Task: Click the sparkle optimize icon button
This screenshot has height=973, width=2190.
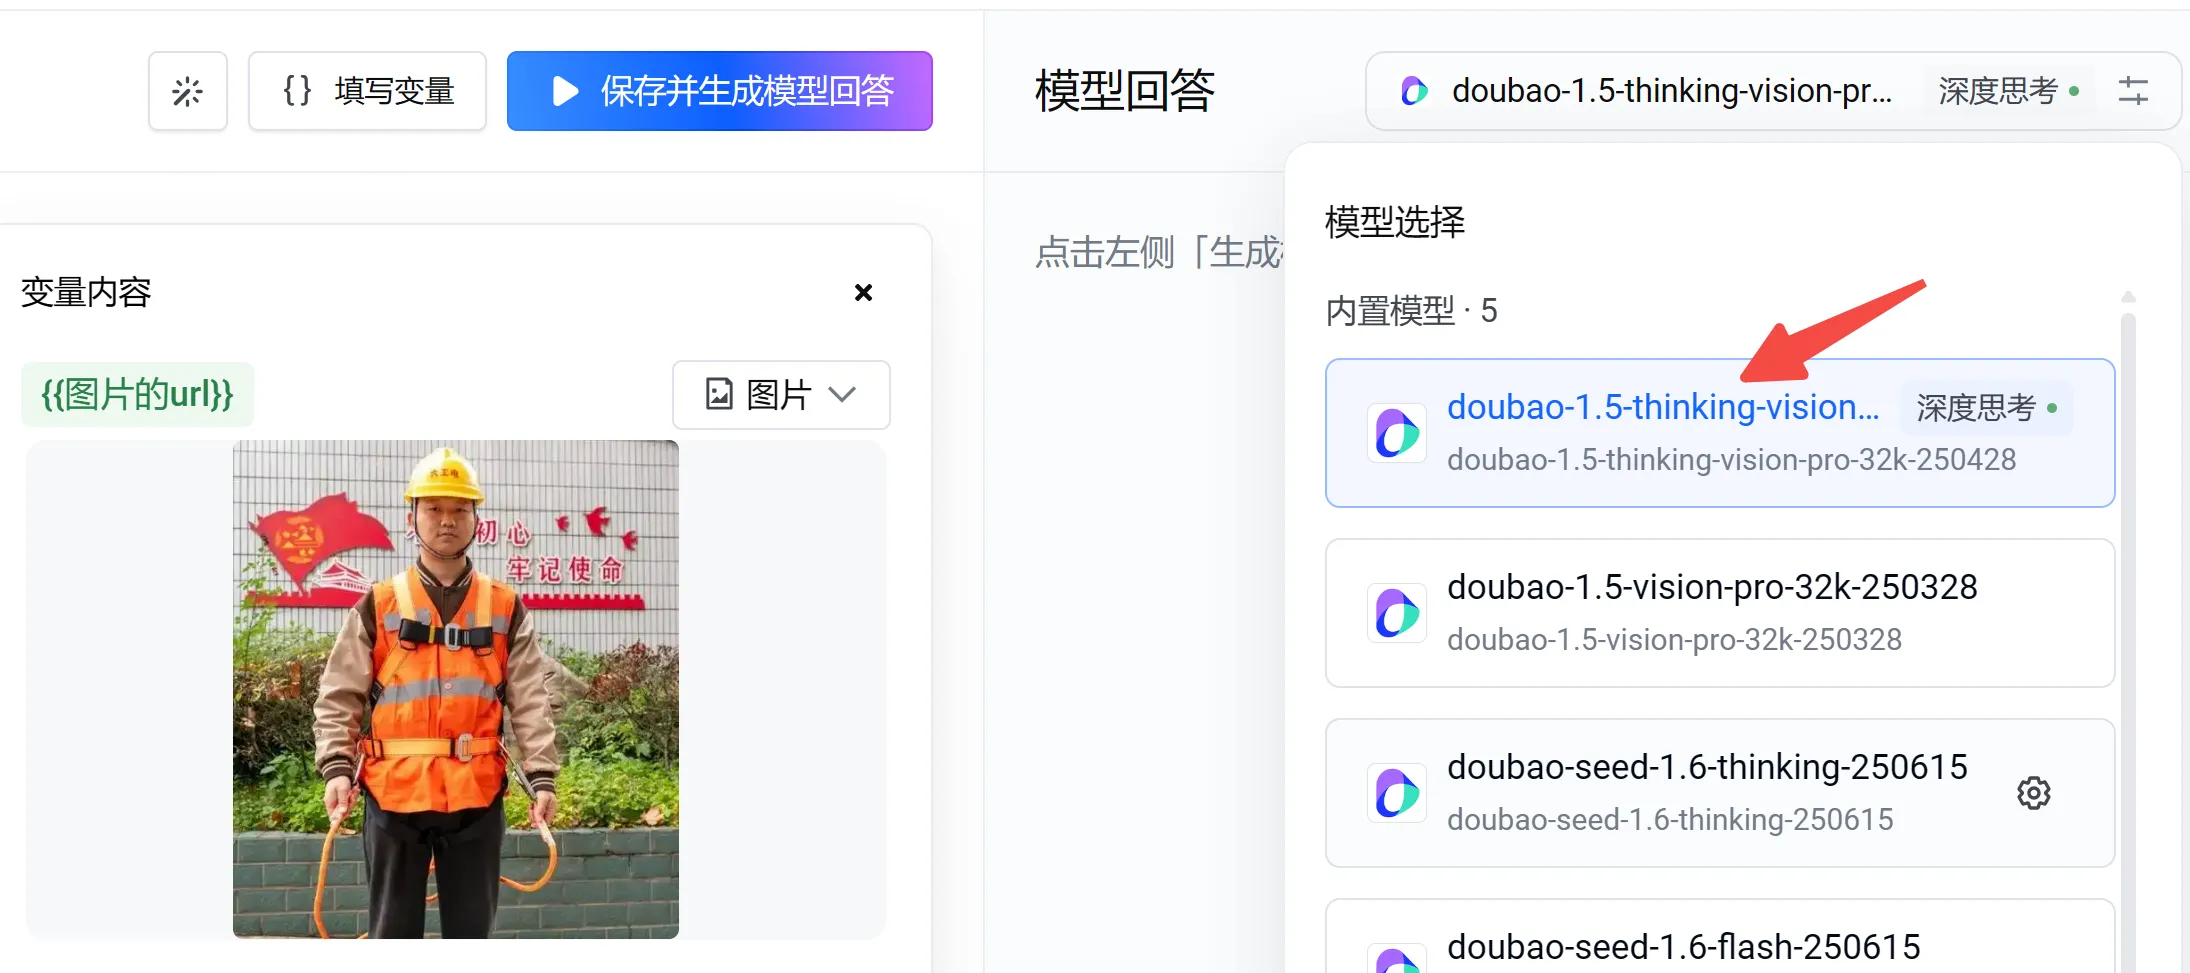Action: 188,91
